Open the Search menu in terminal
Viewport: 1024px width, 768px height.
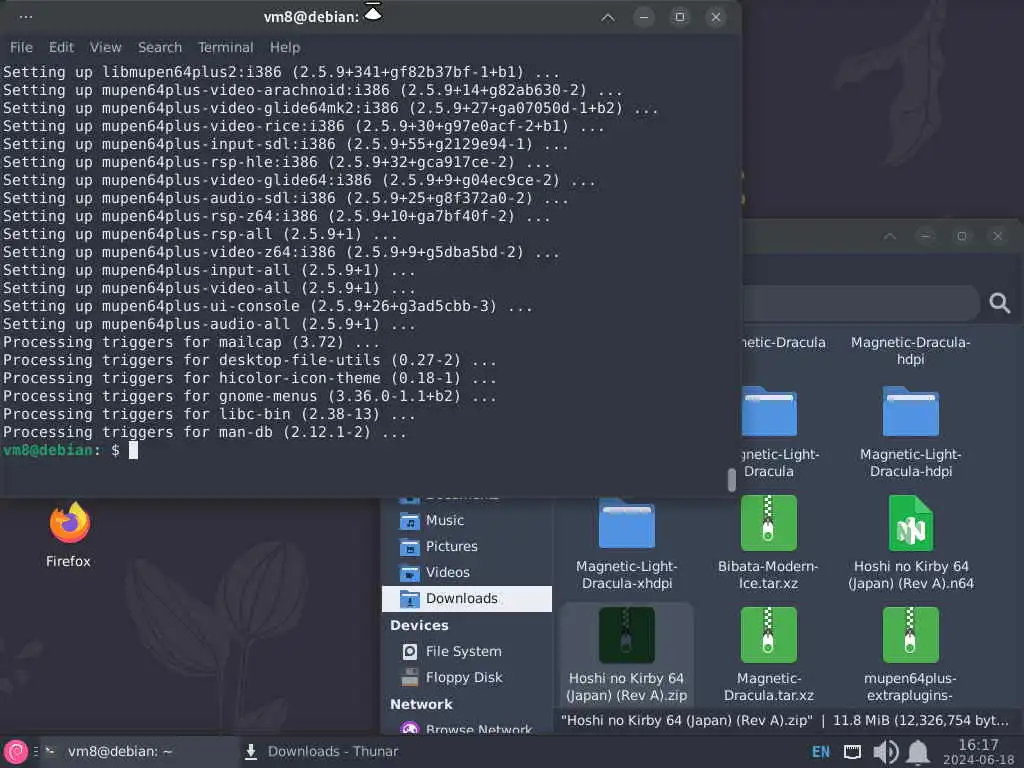(x=159, y=47)
